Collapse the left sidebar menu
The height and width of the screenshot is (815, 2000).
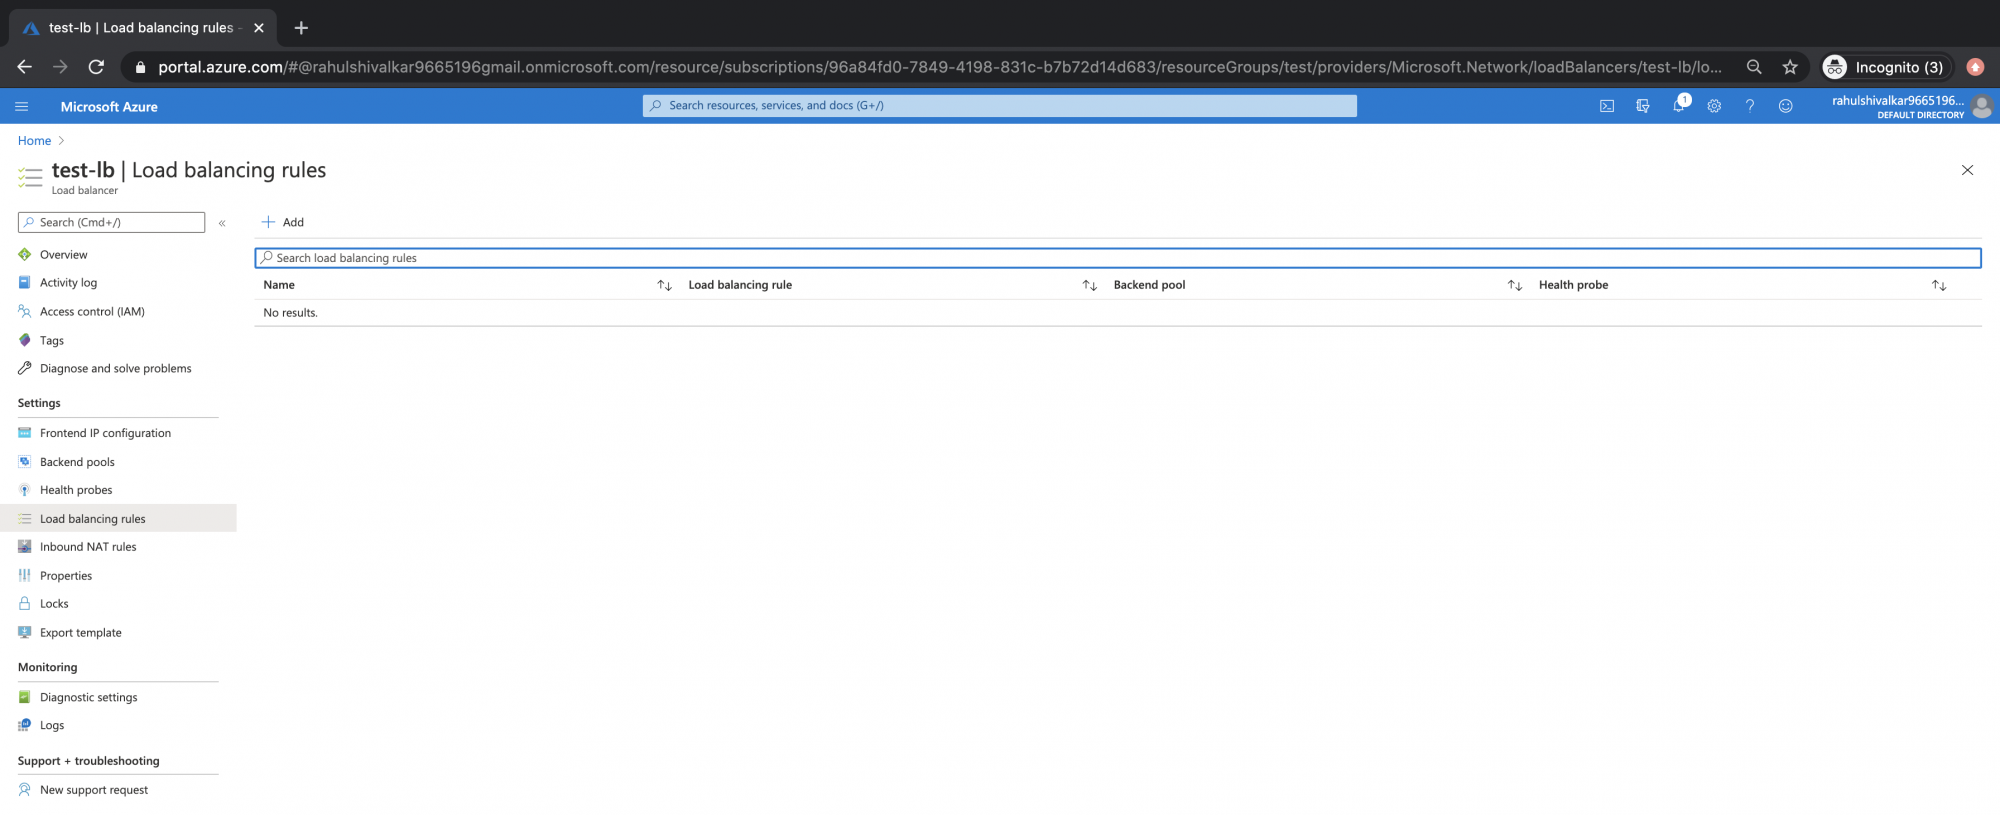tap(222, 223)
